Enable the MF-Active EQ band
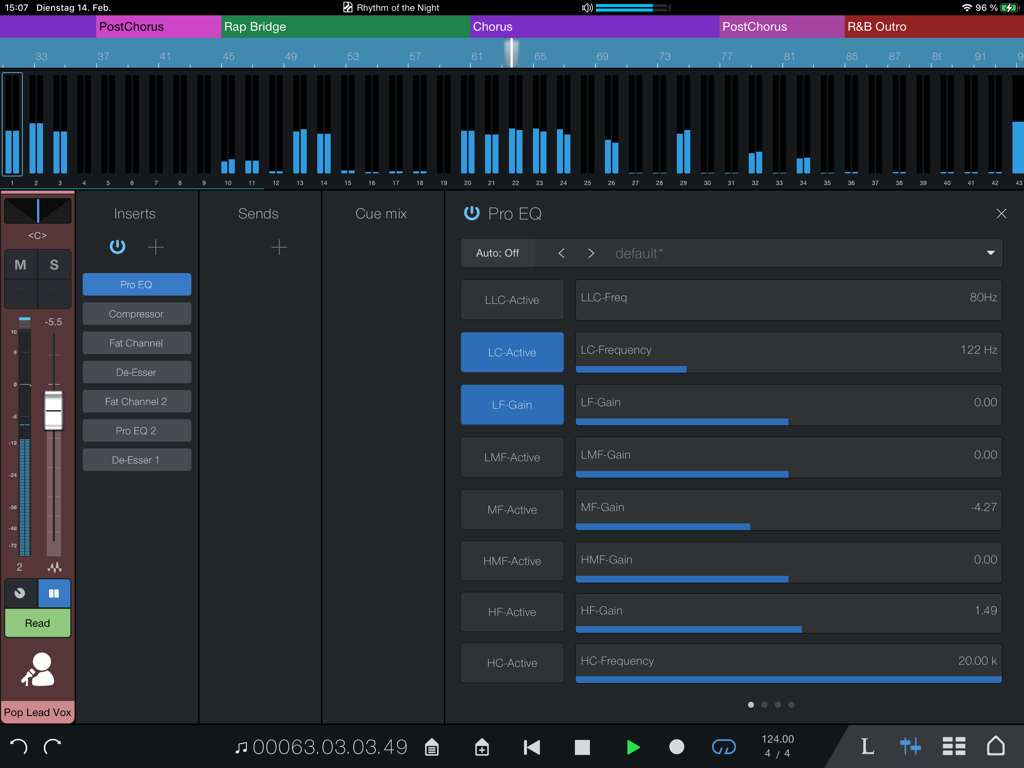Viewport: 1024px width, 768px height. (511, 509)
